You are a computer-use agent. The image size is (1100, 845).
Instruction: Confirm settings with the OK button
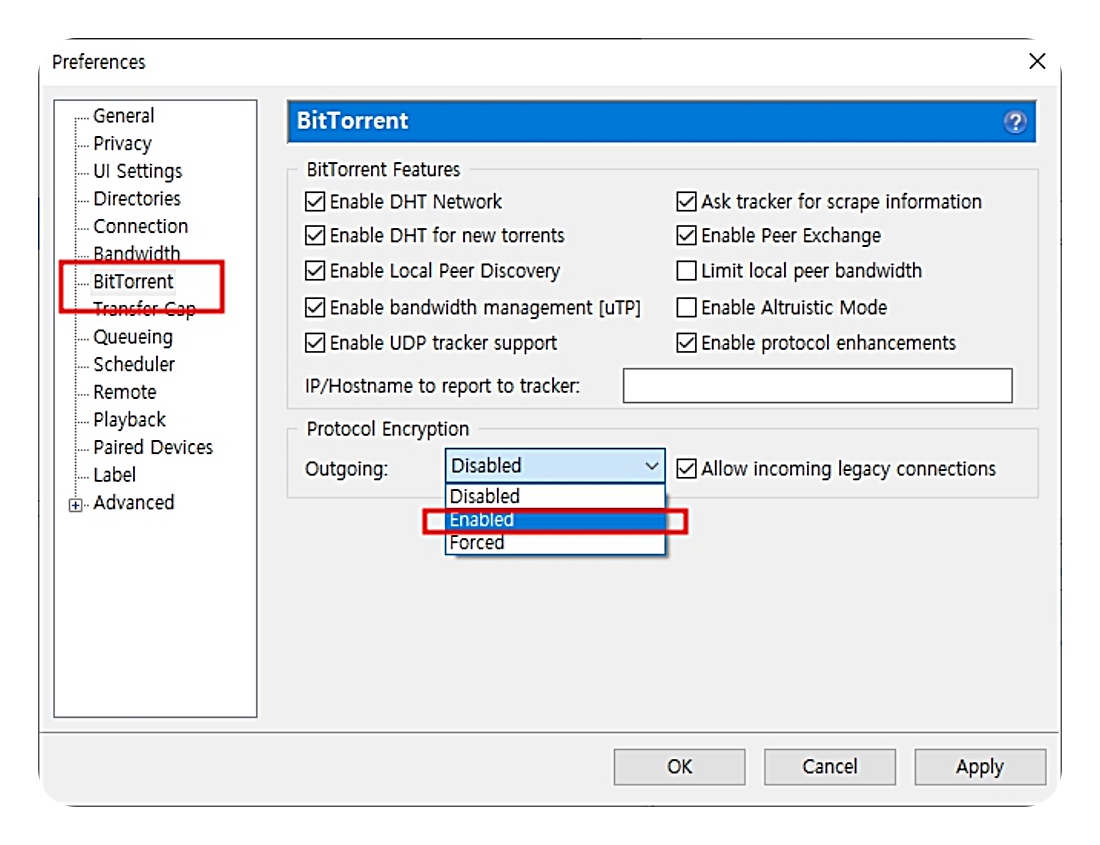(x=679, y=766)
